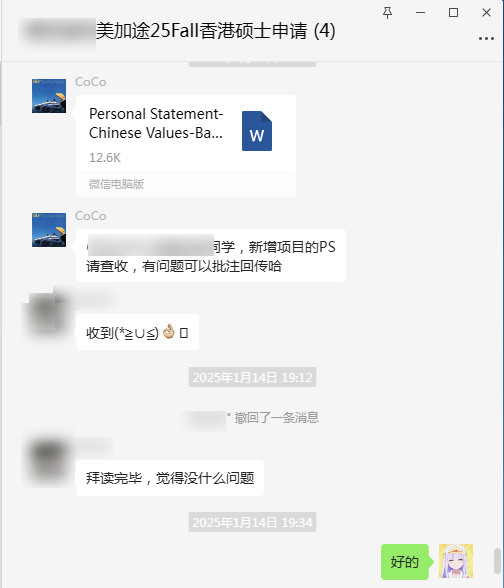504x588 pixels.
Task: Click the 收到 reply message bubble
Action: pyautogui.click(x=137, y=332)
